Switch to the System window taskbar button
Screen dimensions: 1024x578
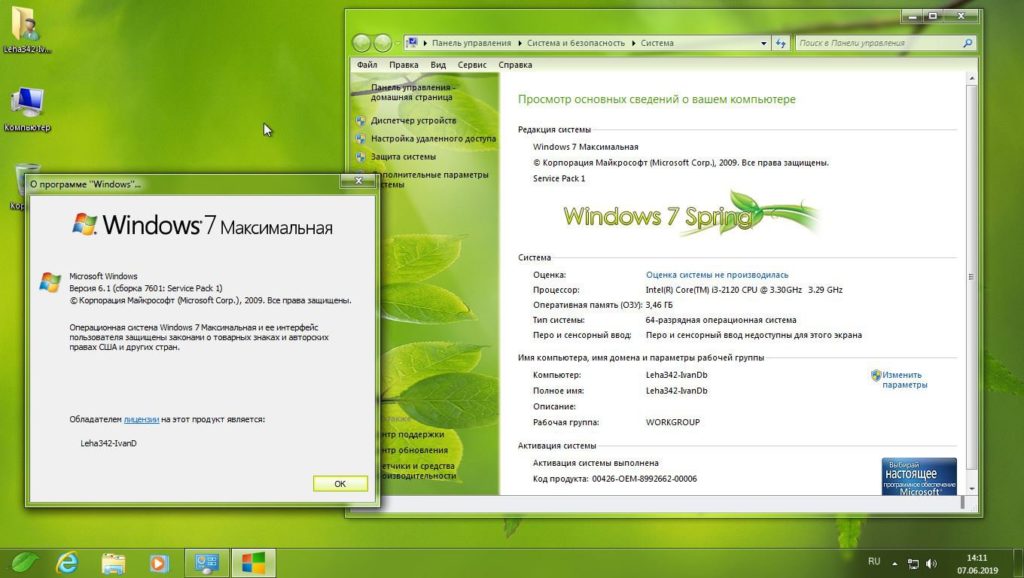pyautogui.click(x=207, y=562)
